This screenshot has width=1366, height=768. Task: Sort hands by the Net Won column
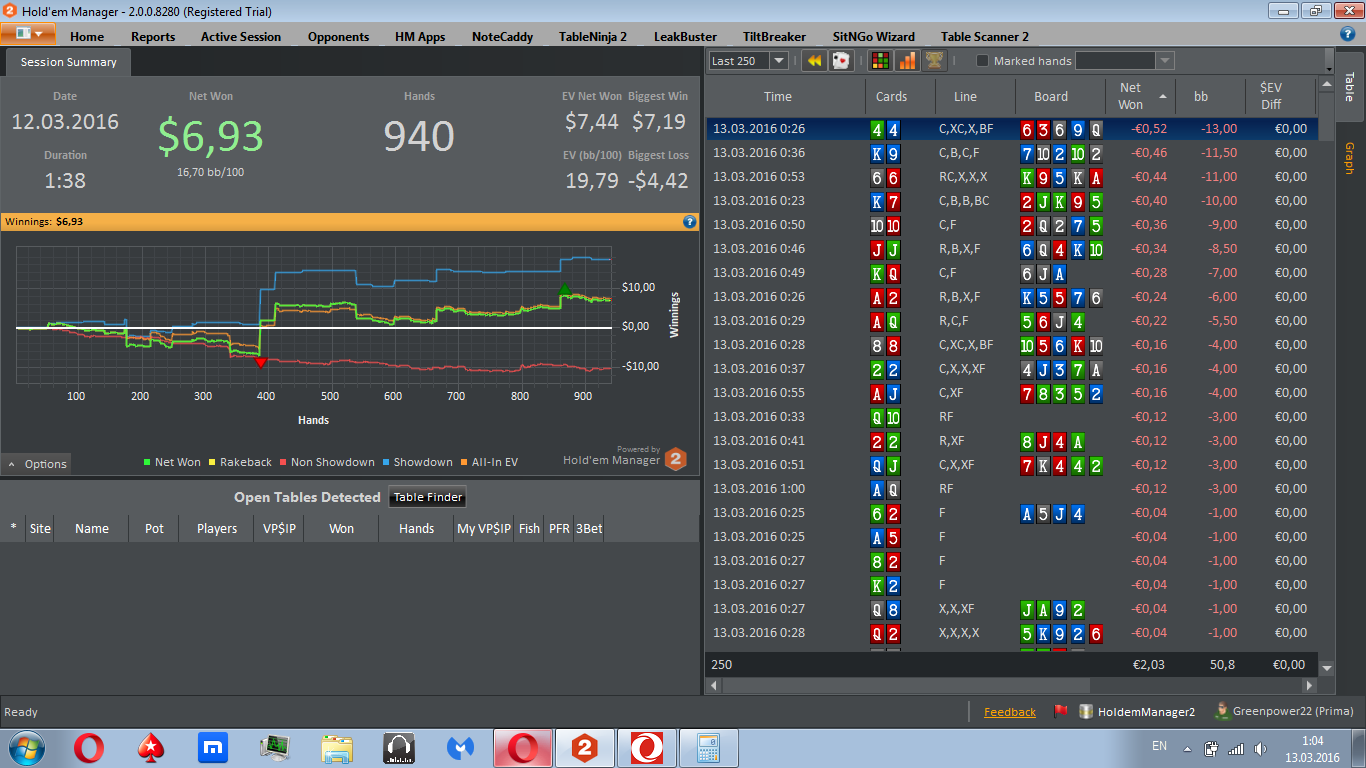pos(1138,97)
